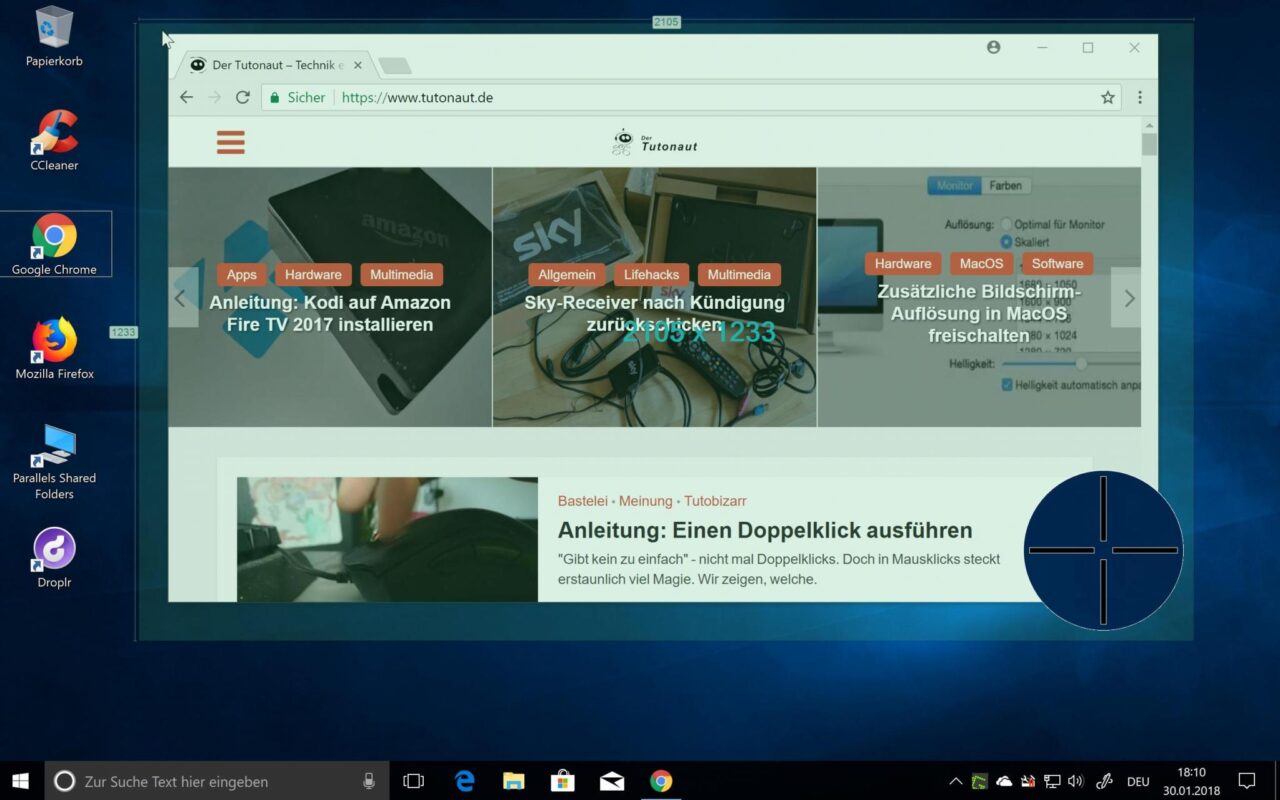The height and width of the screenshot is (800, 1280).
Task: Enable the Helligkeit automatisch anpassen checkbox
Action: (1007, 383)
